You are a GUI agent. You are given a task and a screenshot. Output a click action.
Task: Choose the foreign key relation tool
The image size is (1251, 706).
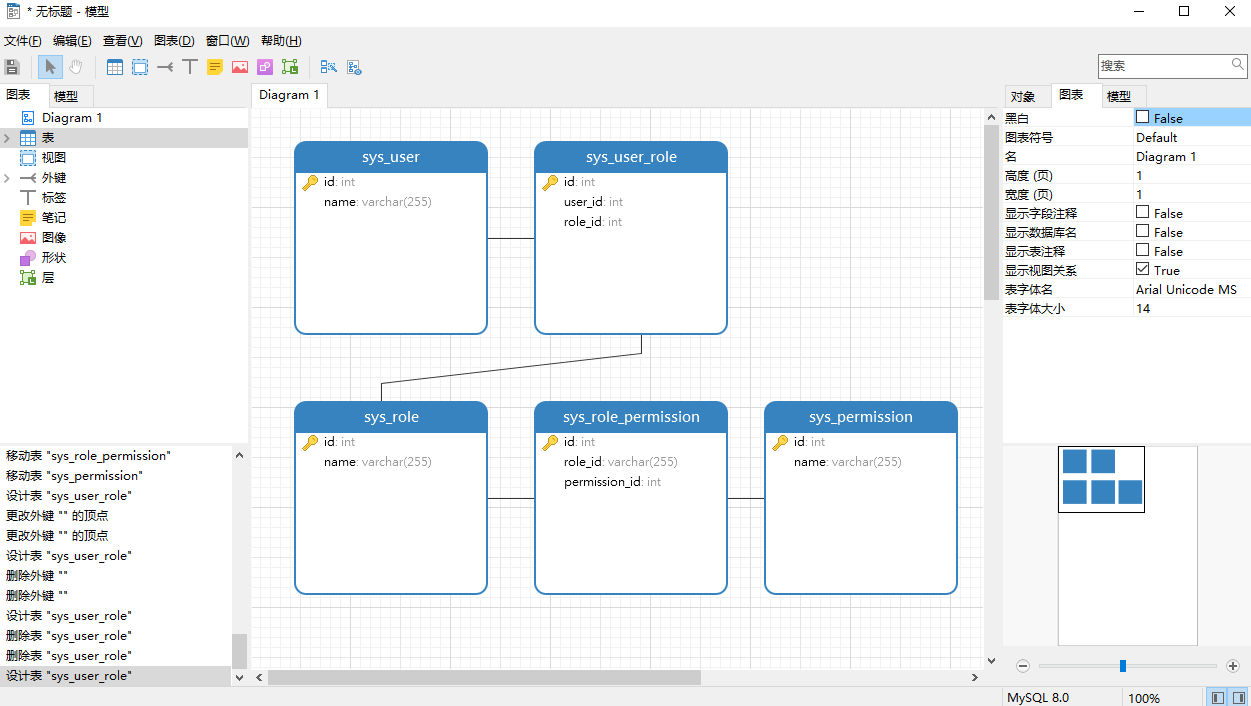tap(165, 67)
